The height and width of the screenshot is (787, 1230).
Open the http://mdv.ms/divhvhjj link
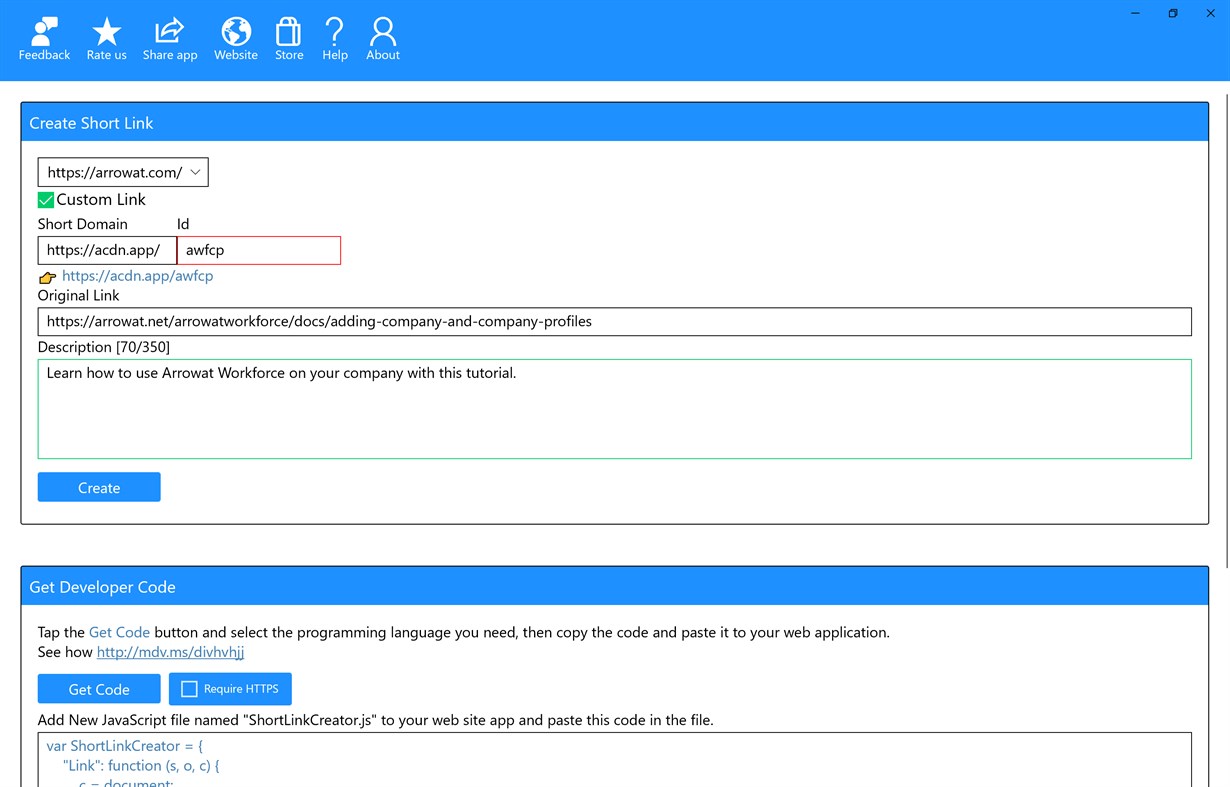(170, 652)
